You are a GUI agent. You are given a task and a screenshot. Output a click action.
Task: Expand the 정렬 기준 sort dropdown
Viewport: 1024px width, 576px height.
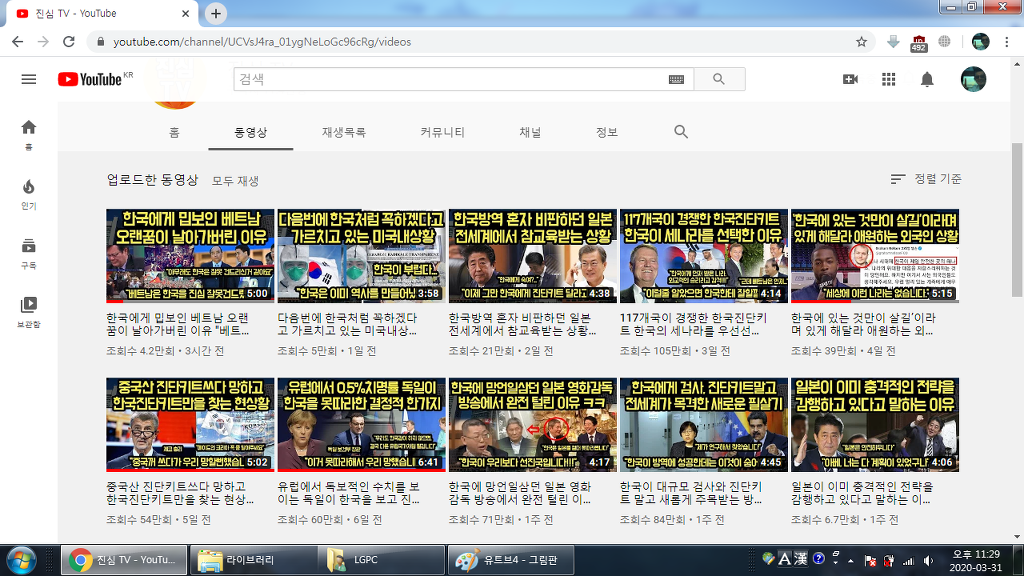point(925,179)
